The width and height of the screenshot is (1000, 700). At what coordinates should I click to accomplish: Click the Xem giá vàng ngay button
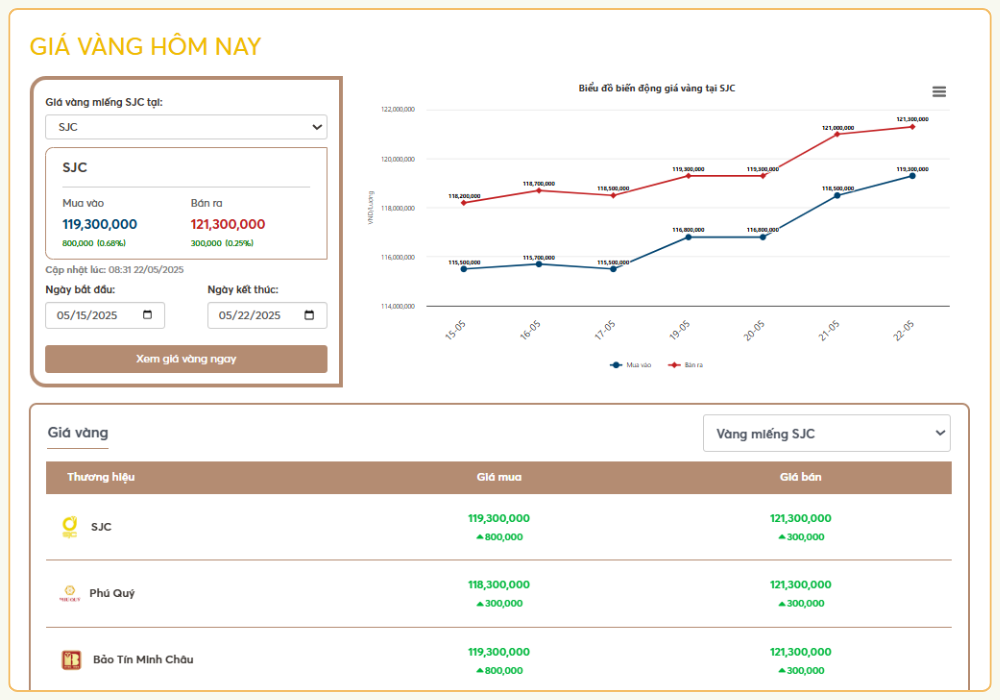pos(186,359)
